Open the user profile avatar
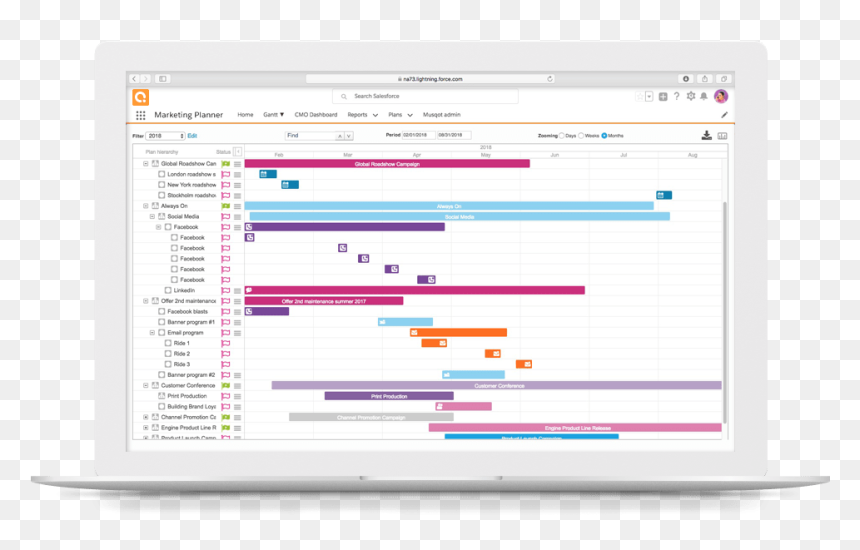860x550 pixels. pos(721,97)
